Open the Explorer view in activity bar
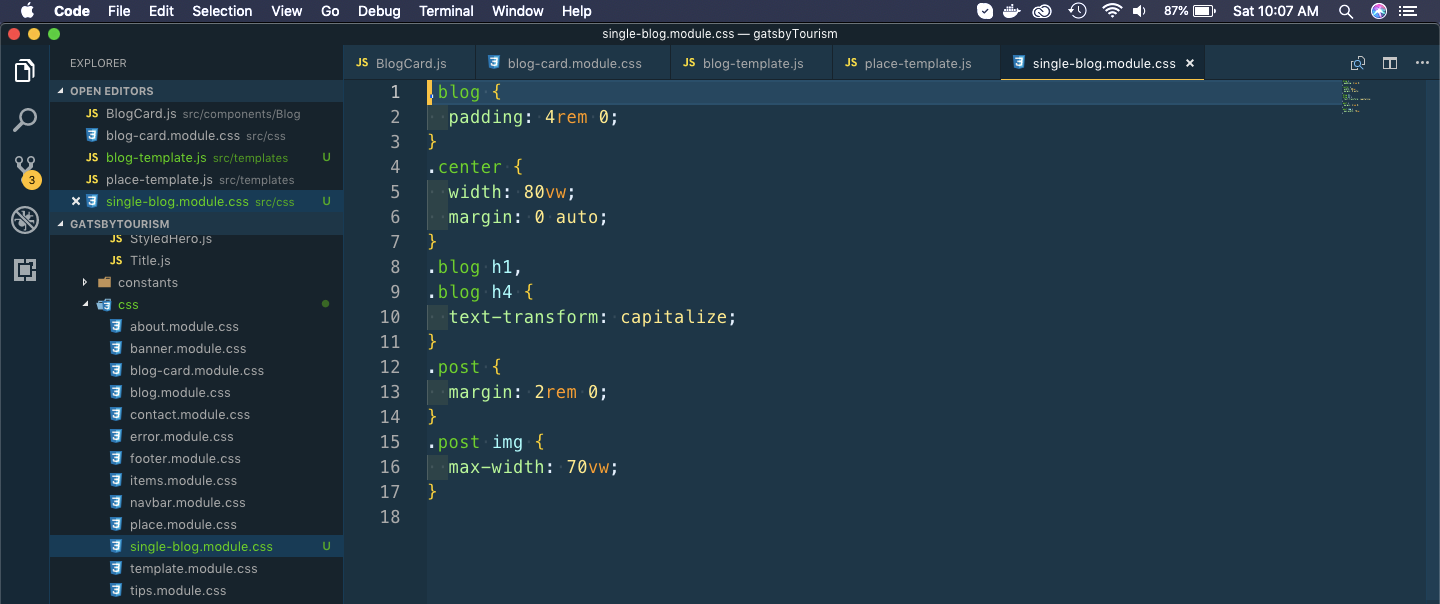 click(25, 71)
